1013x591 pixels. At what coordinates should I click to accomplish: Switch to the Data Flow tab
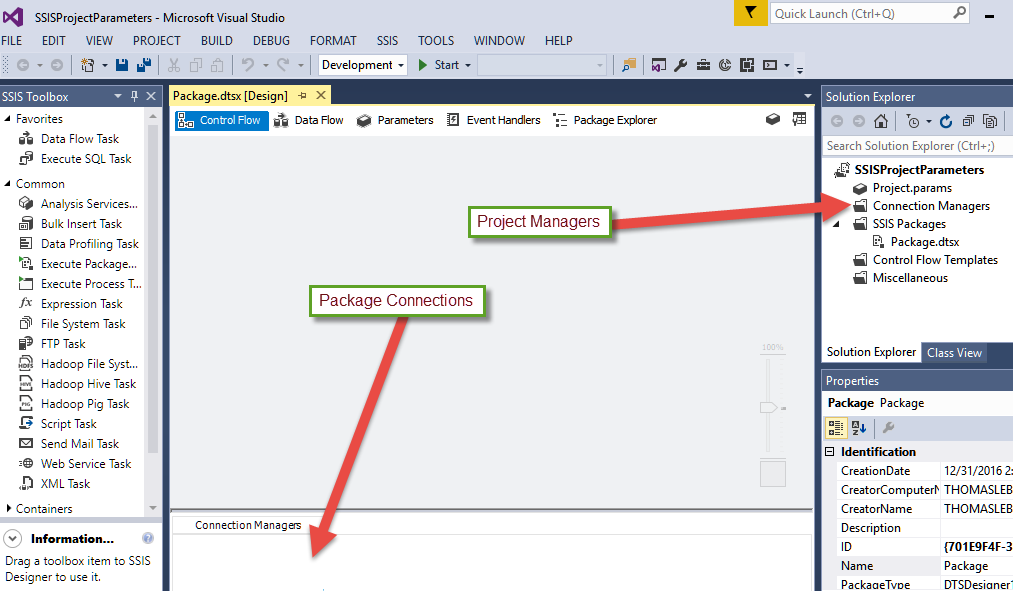[x=308, y=120]
